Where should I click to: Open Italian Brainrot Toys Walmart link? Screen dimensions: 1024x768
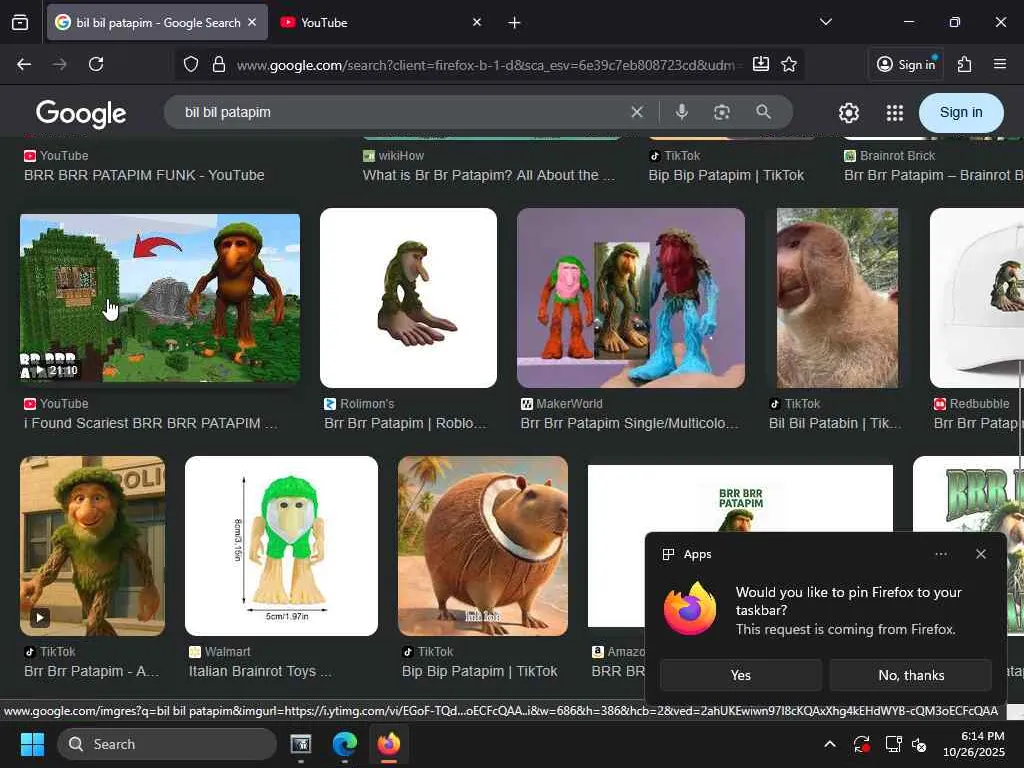[x=260, y=671]
